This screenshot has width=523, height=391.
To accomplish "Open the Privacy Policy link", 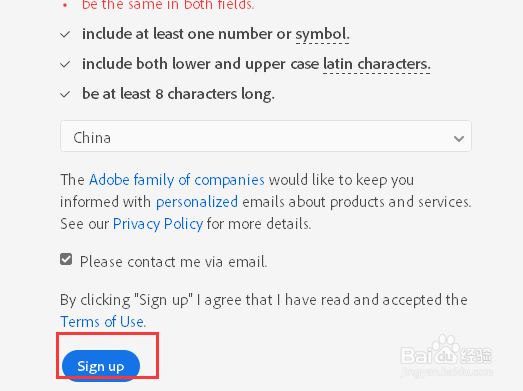I will [x=158, y=224].
